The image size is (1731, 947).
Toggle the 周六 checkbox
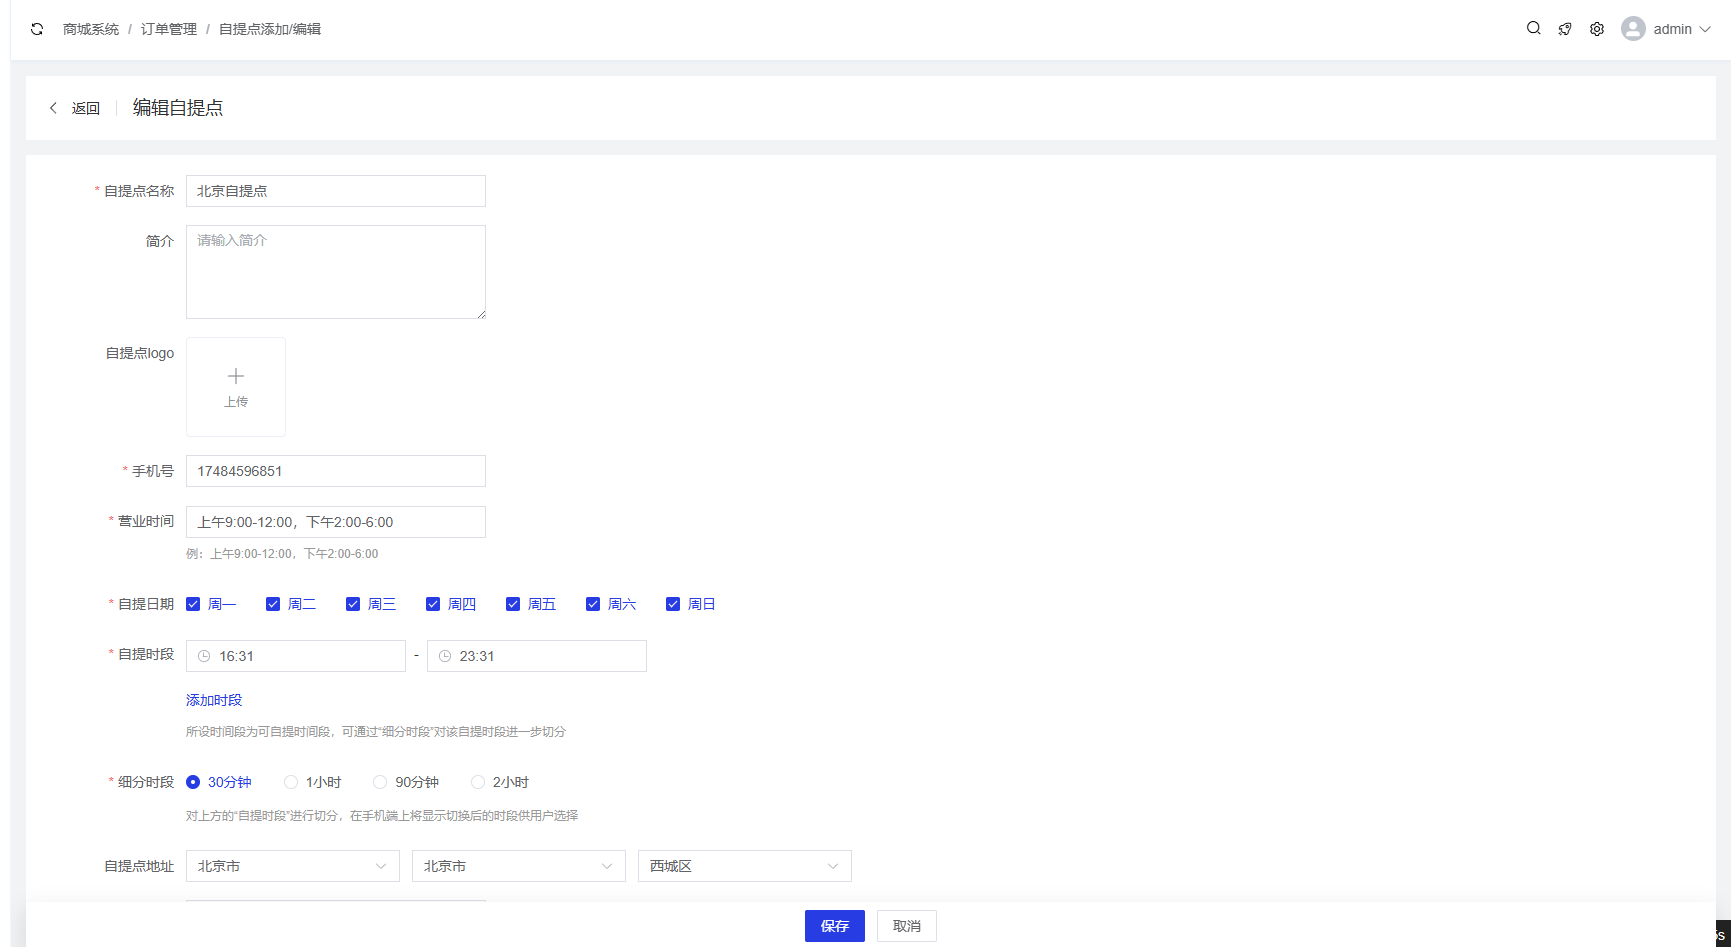pos(593,604)
